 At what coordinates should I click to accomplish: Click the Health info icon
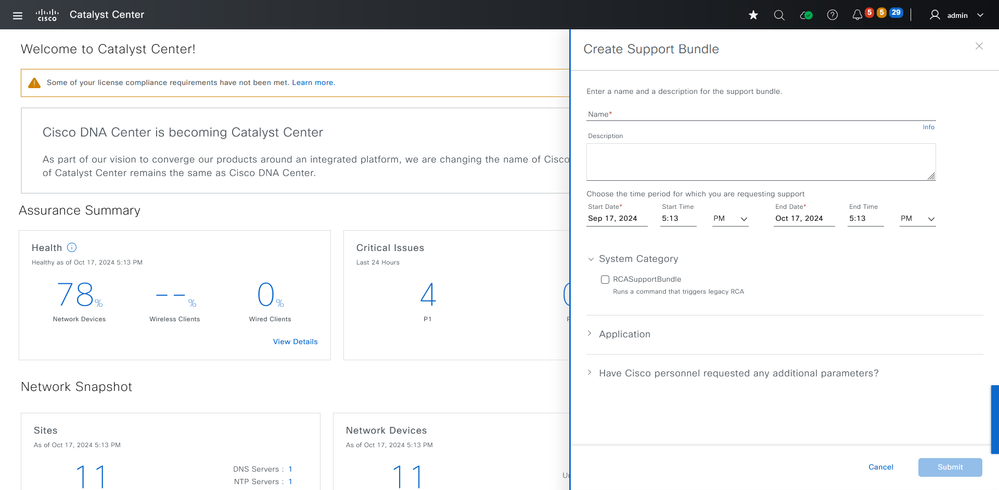click(x=72, y=247)
